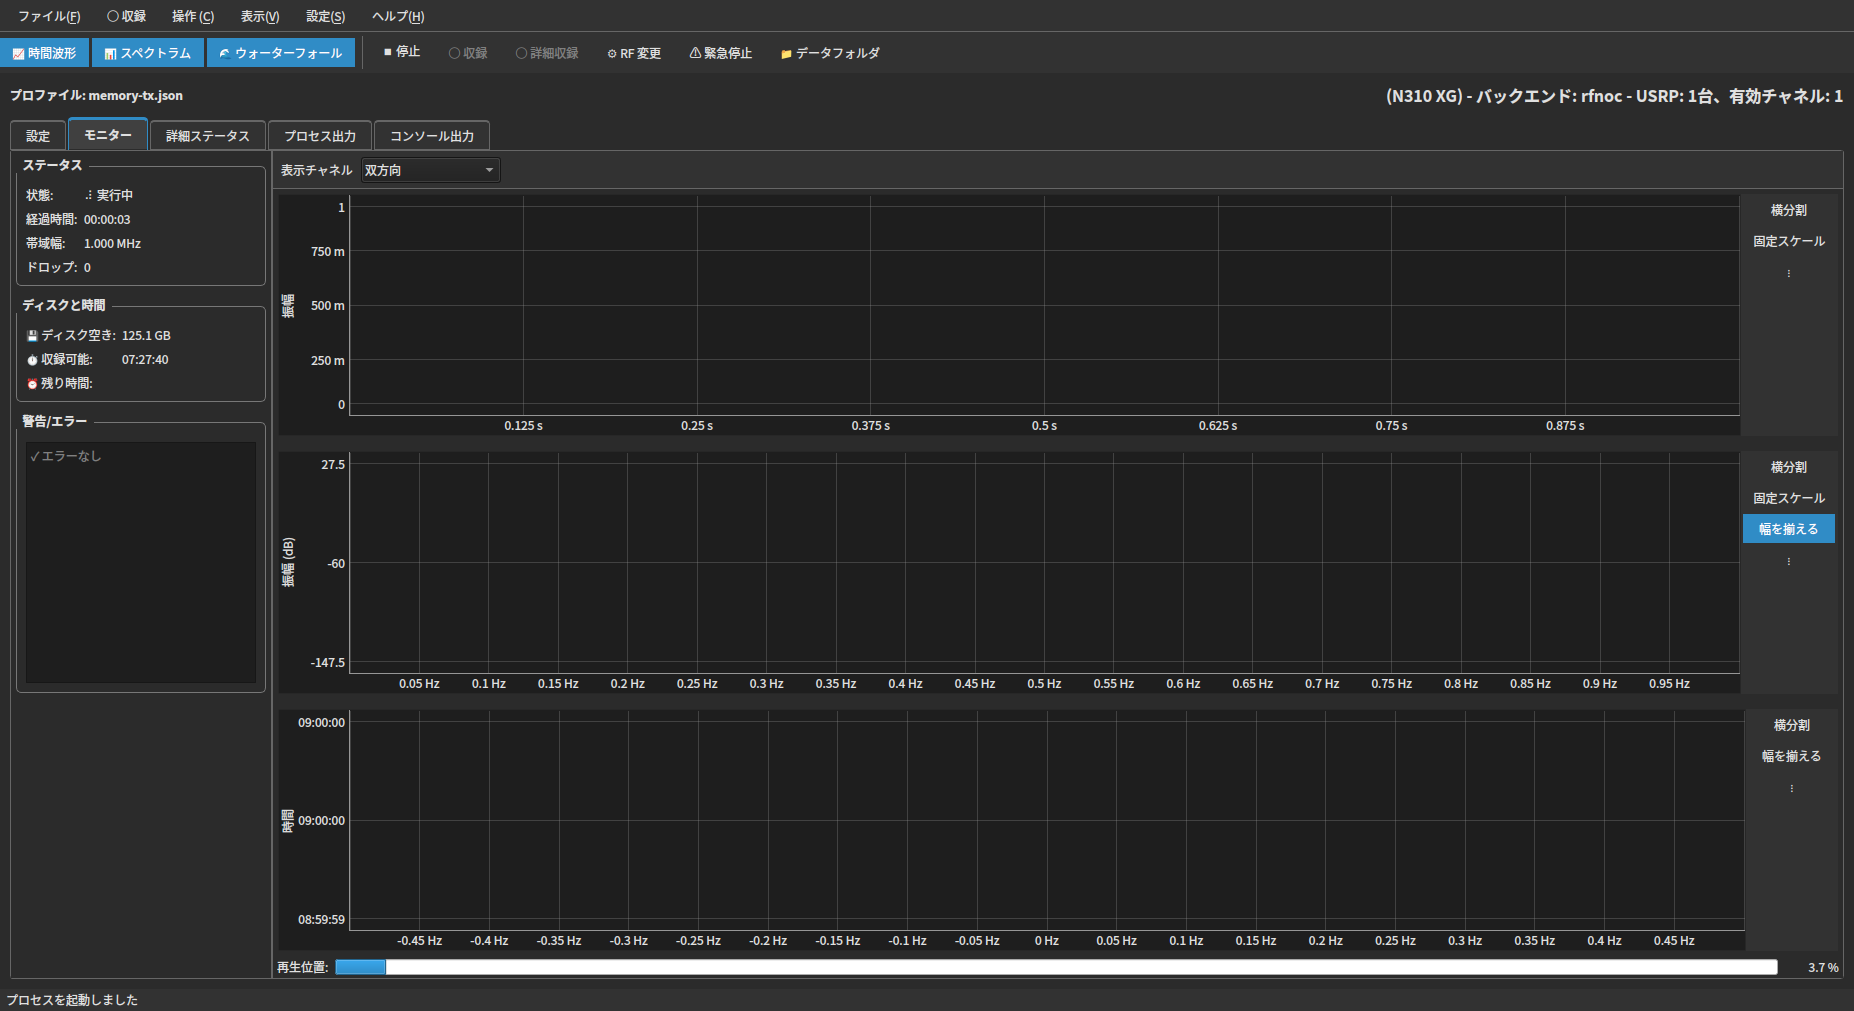Click the alarm clock icon beside 残り時間
Viewport: 1854px width, 1011px height.
click(32, 384)
